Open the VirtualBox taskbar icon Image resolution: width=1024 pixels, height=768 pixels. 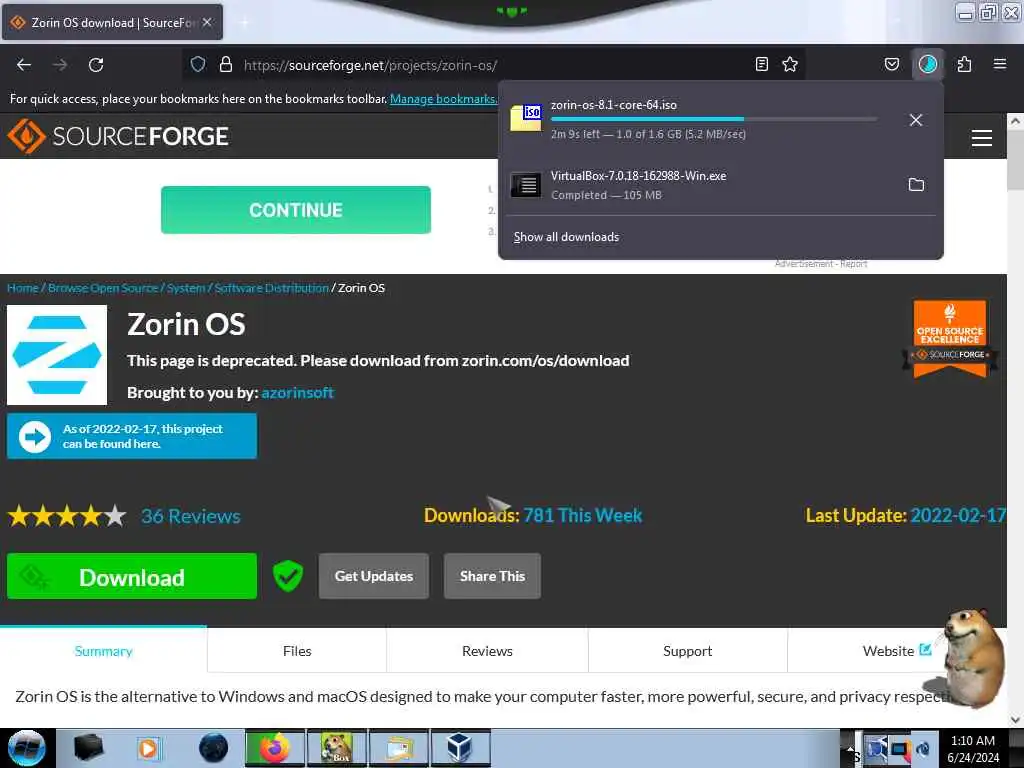(x=460, y=748)
